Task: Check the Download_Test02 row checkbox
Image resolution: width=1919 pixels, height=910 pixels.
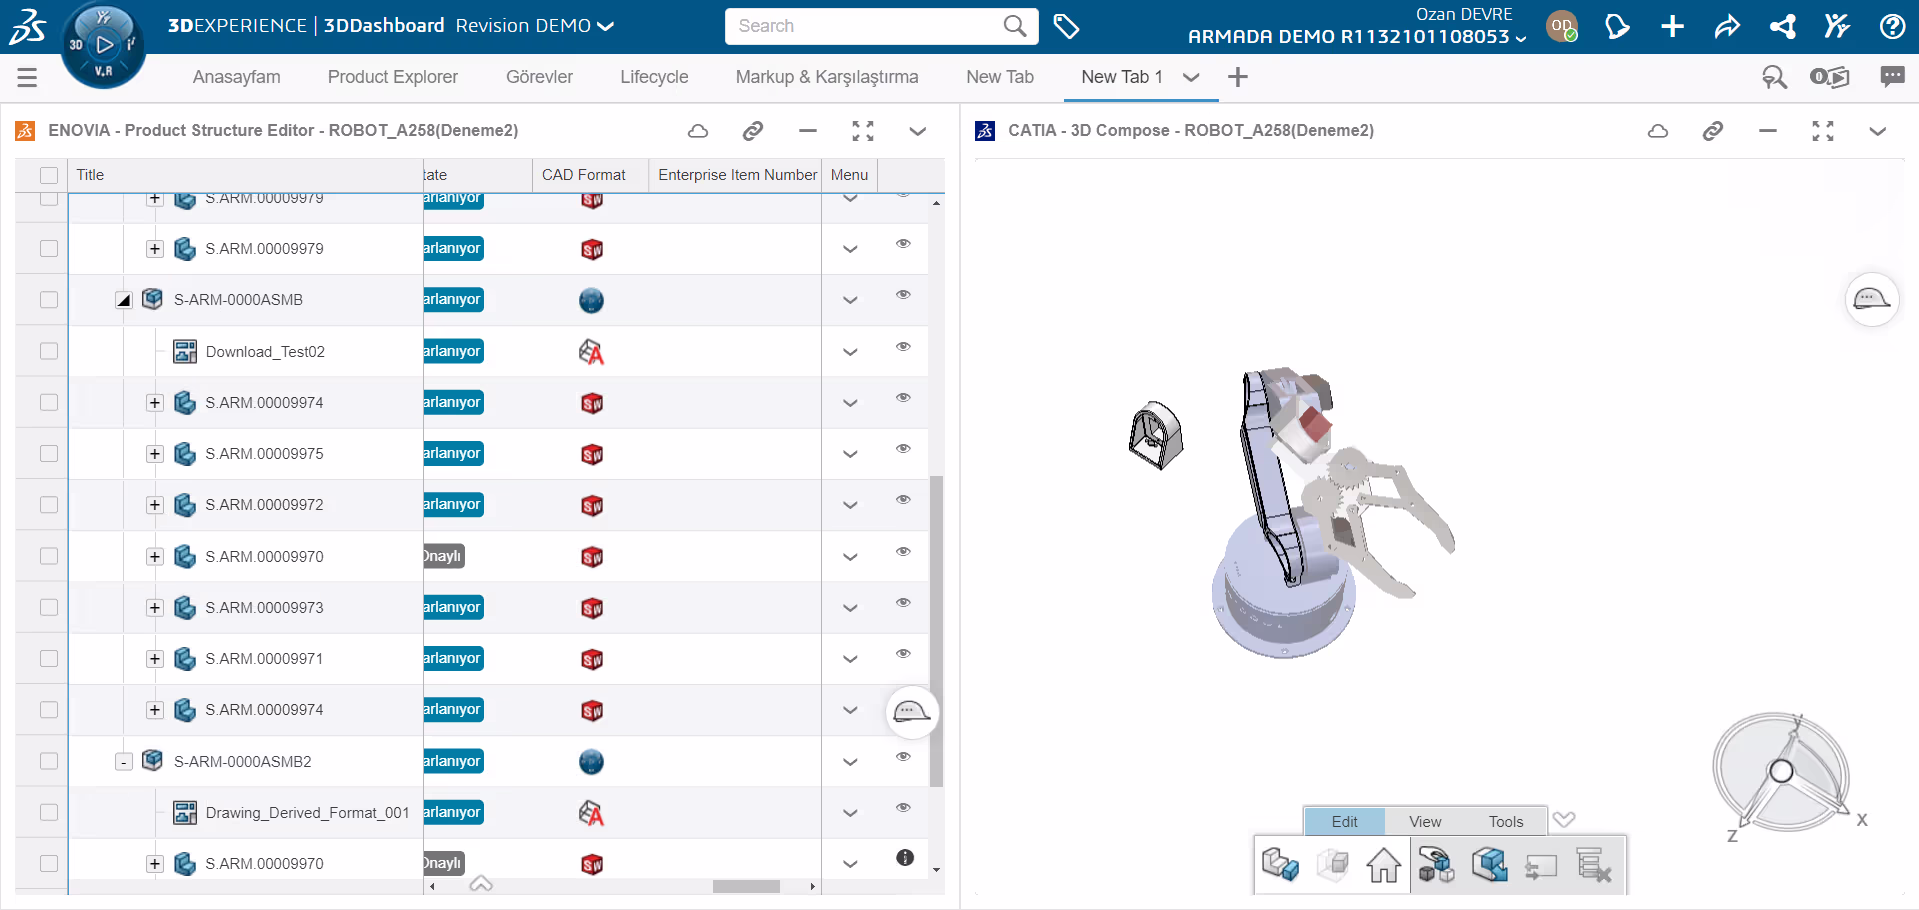Action: pyautogui.click(x=49, y=351)
